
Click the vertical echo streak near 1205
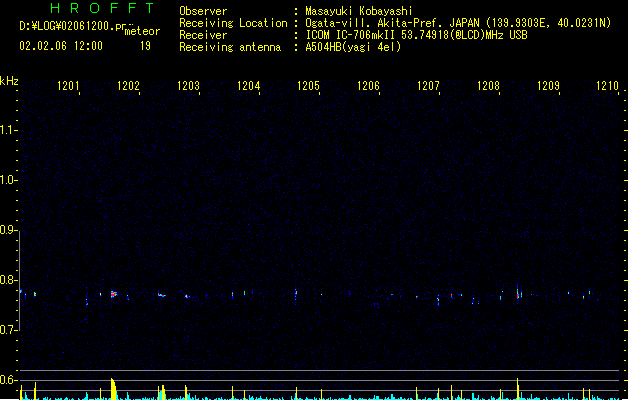coord(296,295)
